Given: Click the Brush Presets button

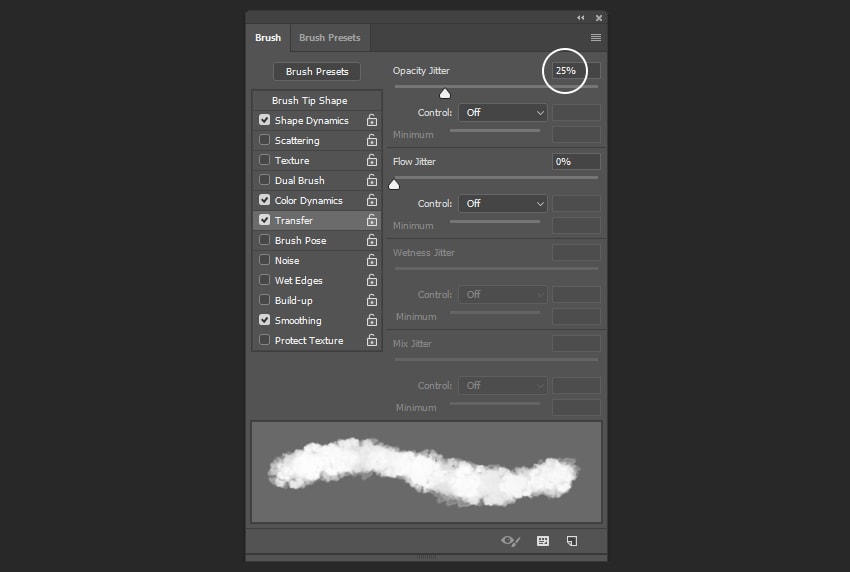Looking at the screenshot, I should point(317,72).
